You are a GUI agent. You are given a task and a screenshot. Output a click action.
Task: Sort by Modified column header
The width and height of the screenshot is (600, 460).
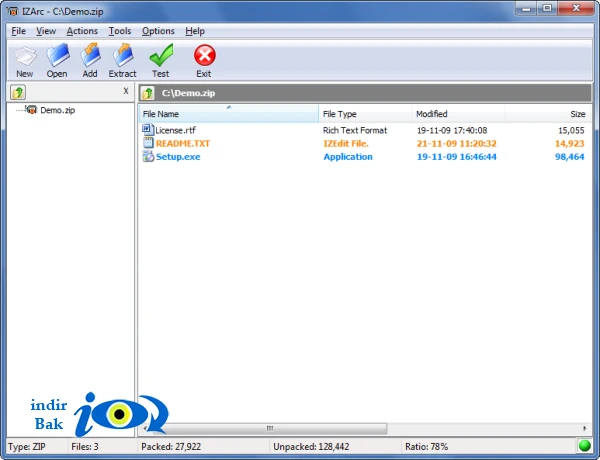point(458,114)
